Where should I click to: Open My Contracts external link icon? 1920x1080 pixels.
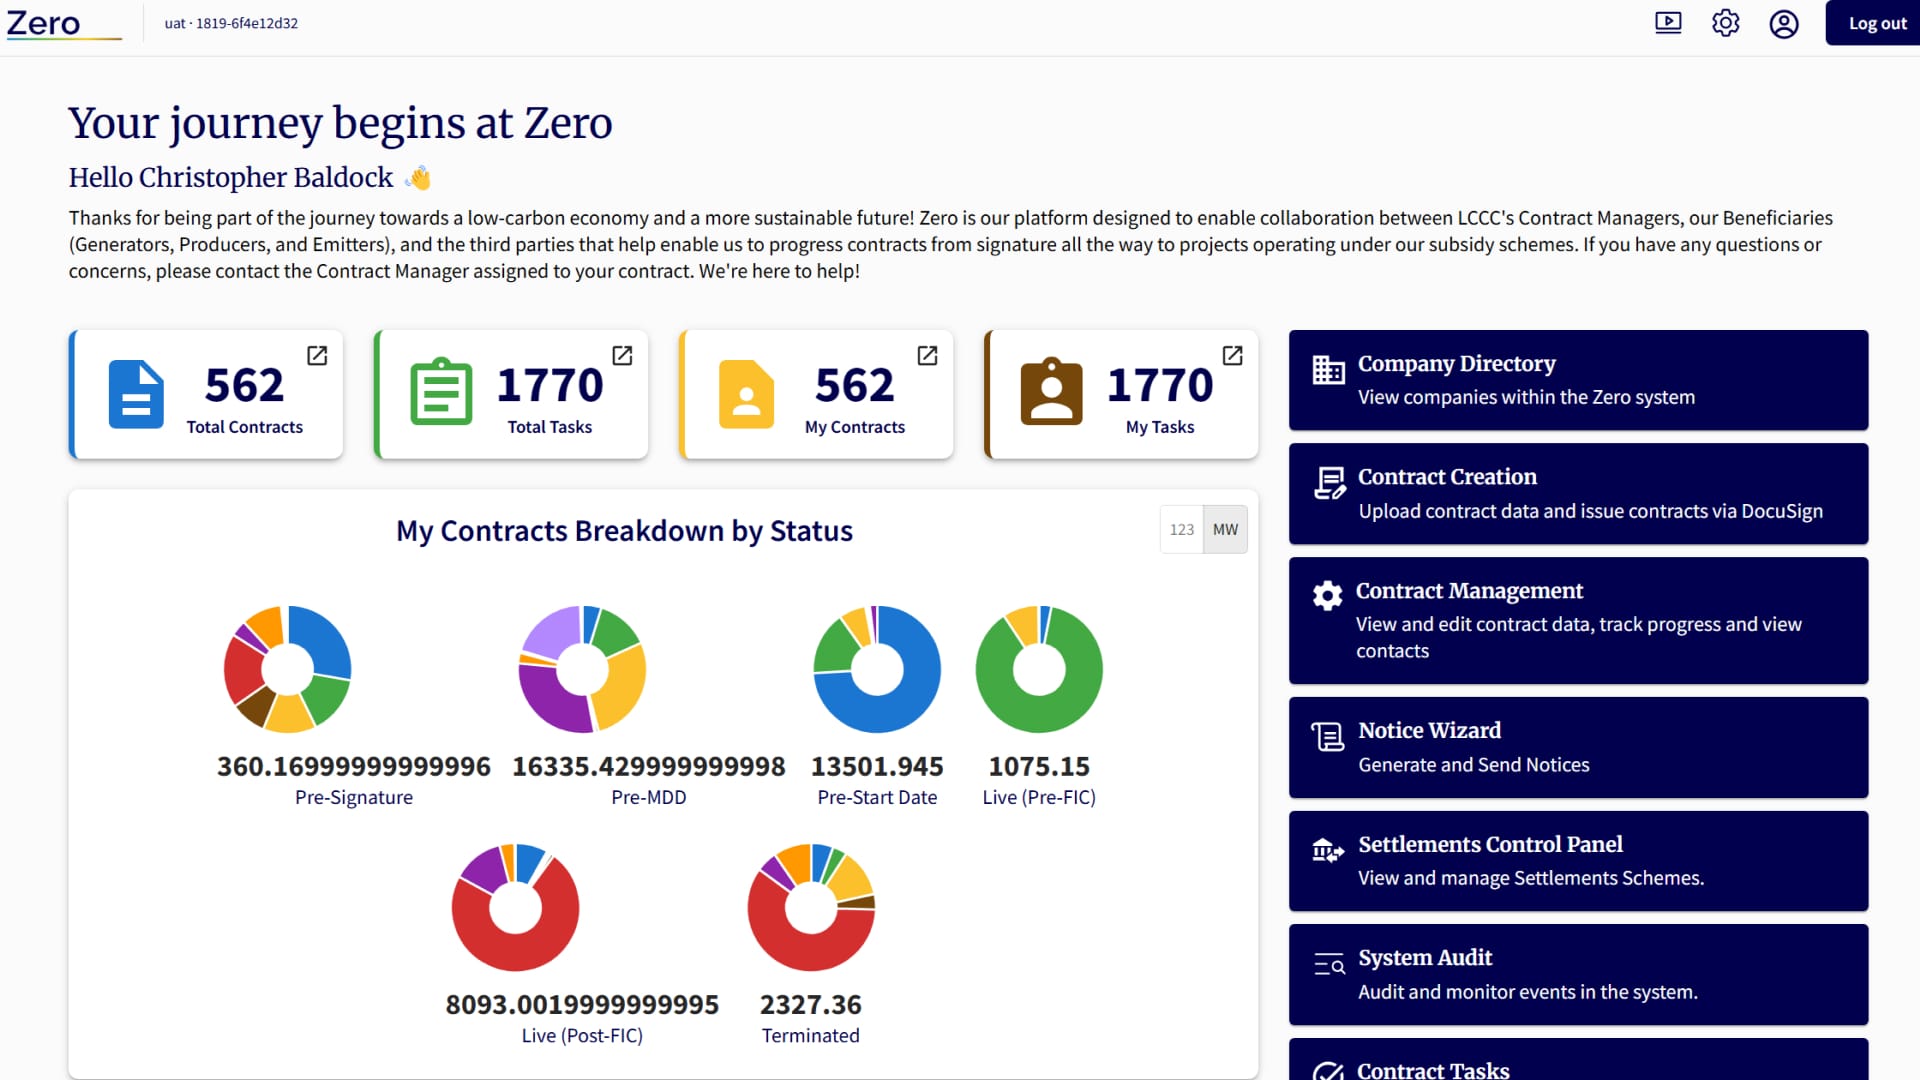click(927, 355)
